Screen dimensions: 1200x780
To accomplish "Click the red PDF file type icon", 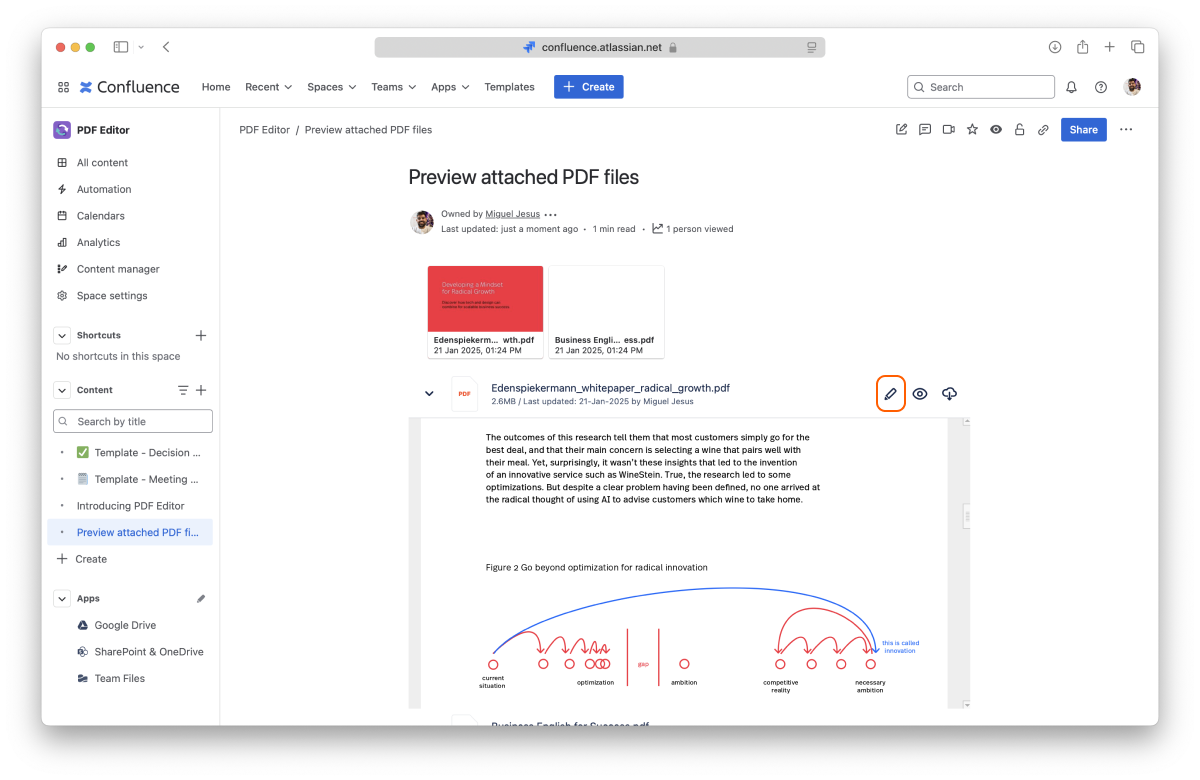I will [464, 393].
